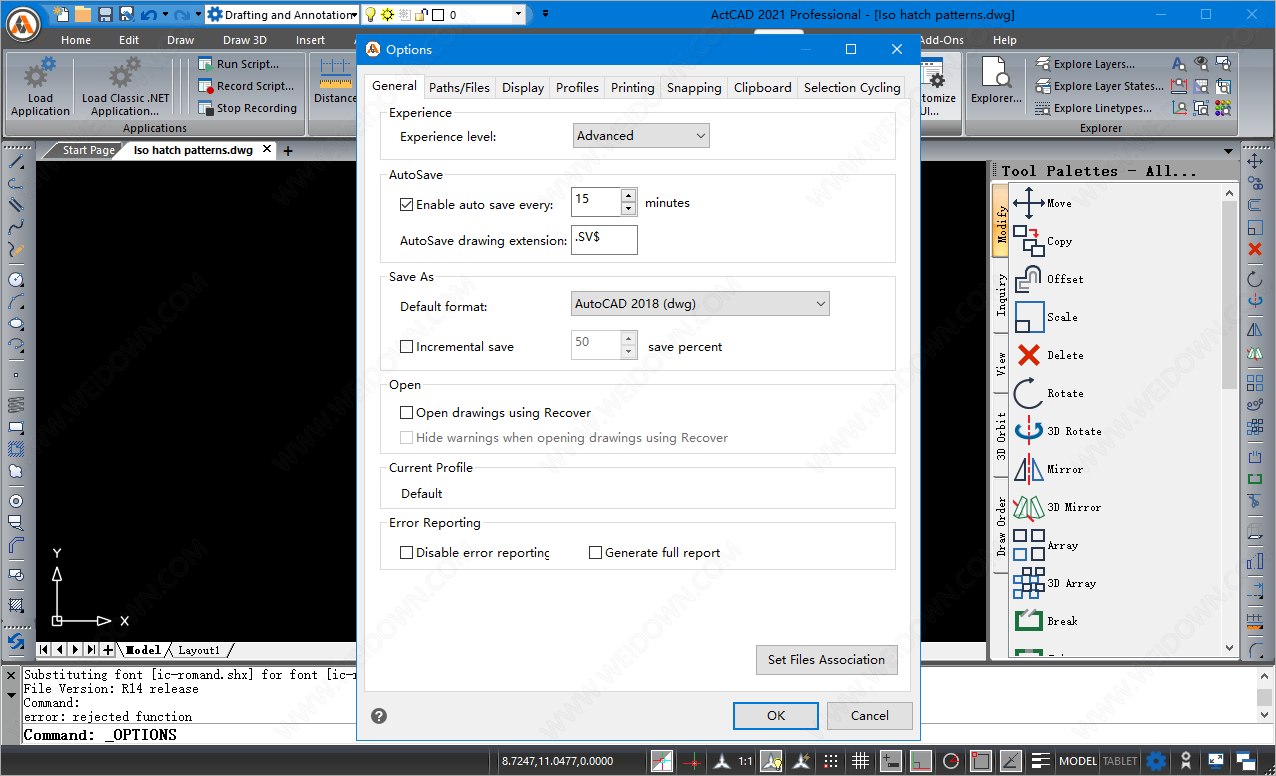Viewport: 1276px width, 776px height.
Task: Select the Move tool in Tool Palettes
Action: (x=1042, y=203)
